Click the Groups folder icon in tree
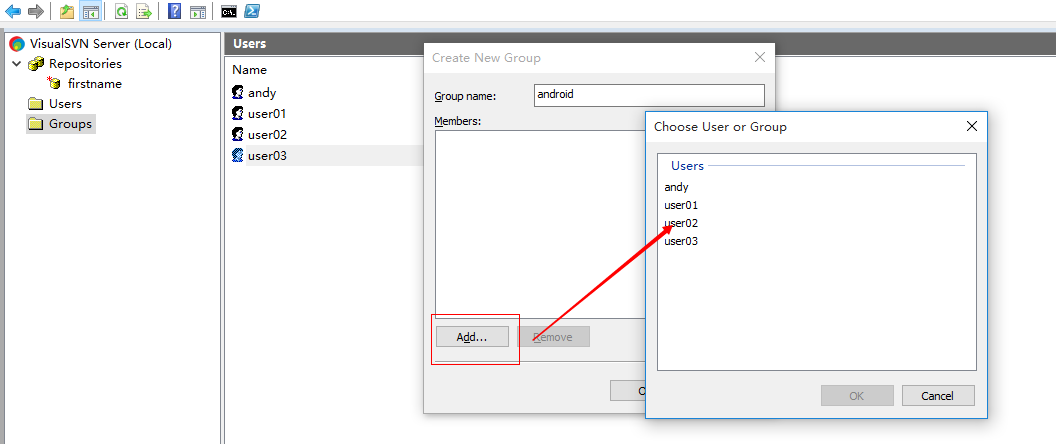The width and height of the screenshot is (1056, 444). click(x=35, y=124)
